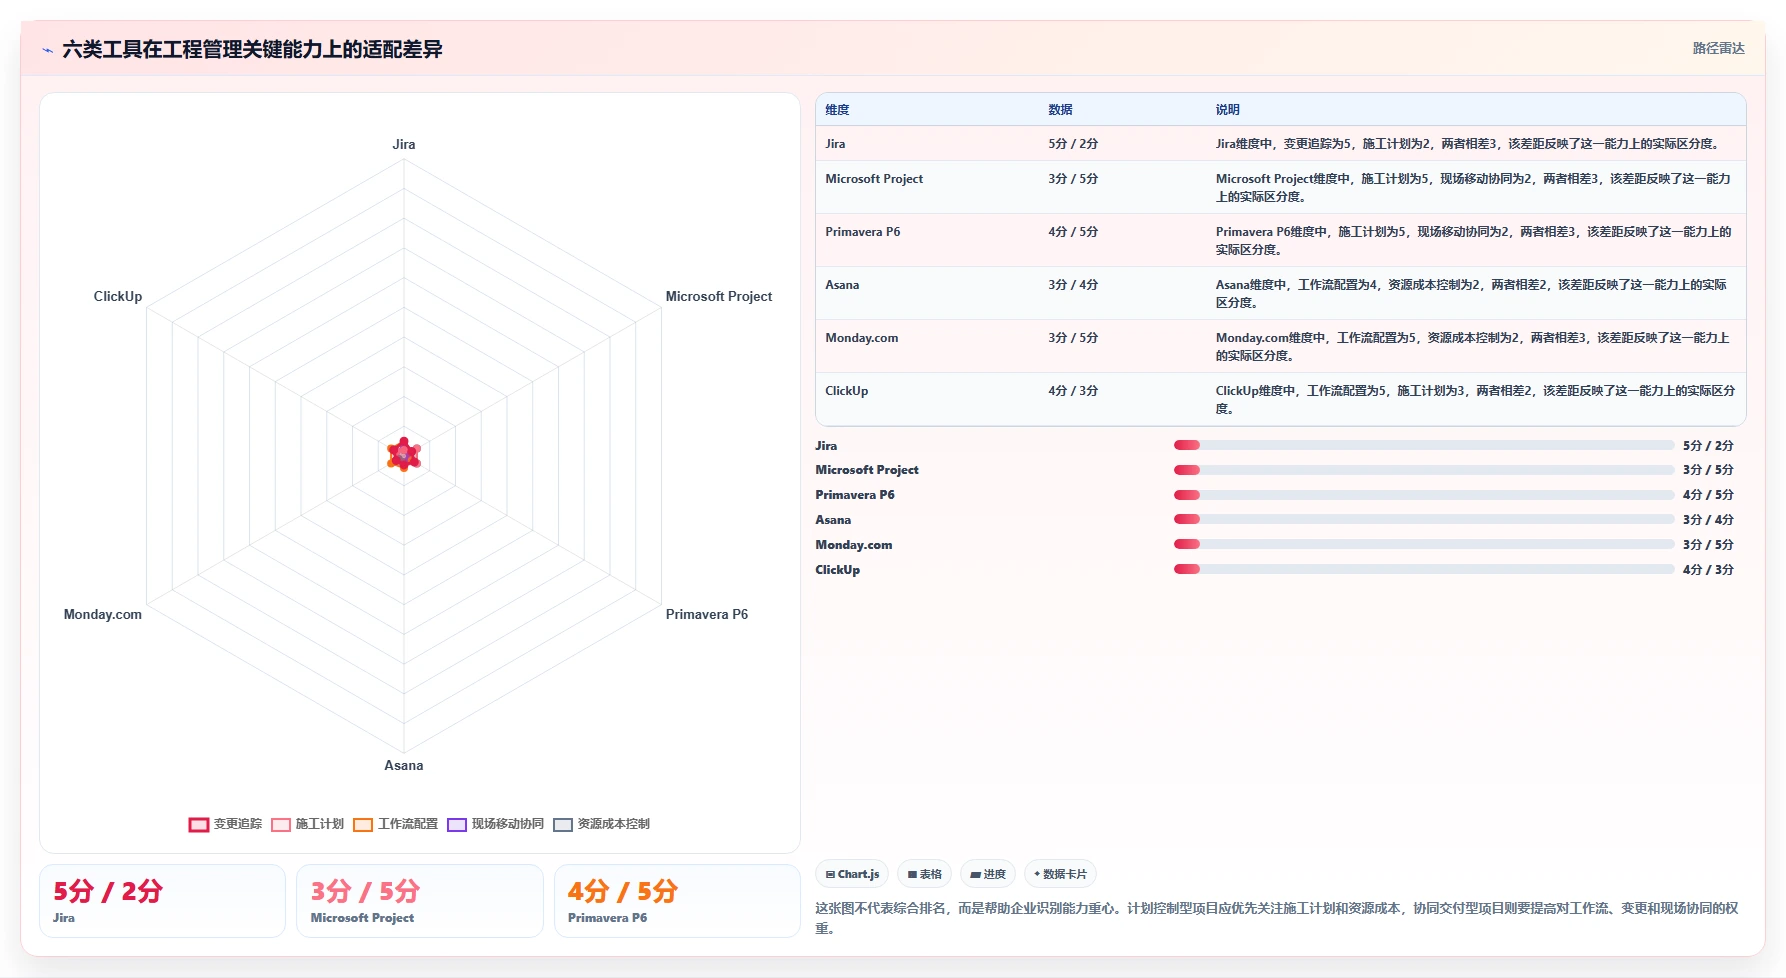The image size is (1786, 978).
Task: Click the Primavera P6 radar axis label
Action: [706, 614]
